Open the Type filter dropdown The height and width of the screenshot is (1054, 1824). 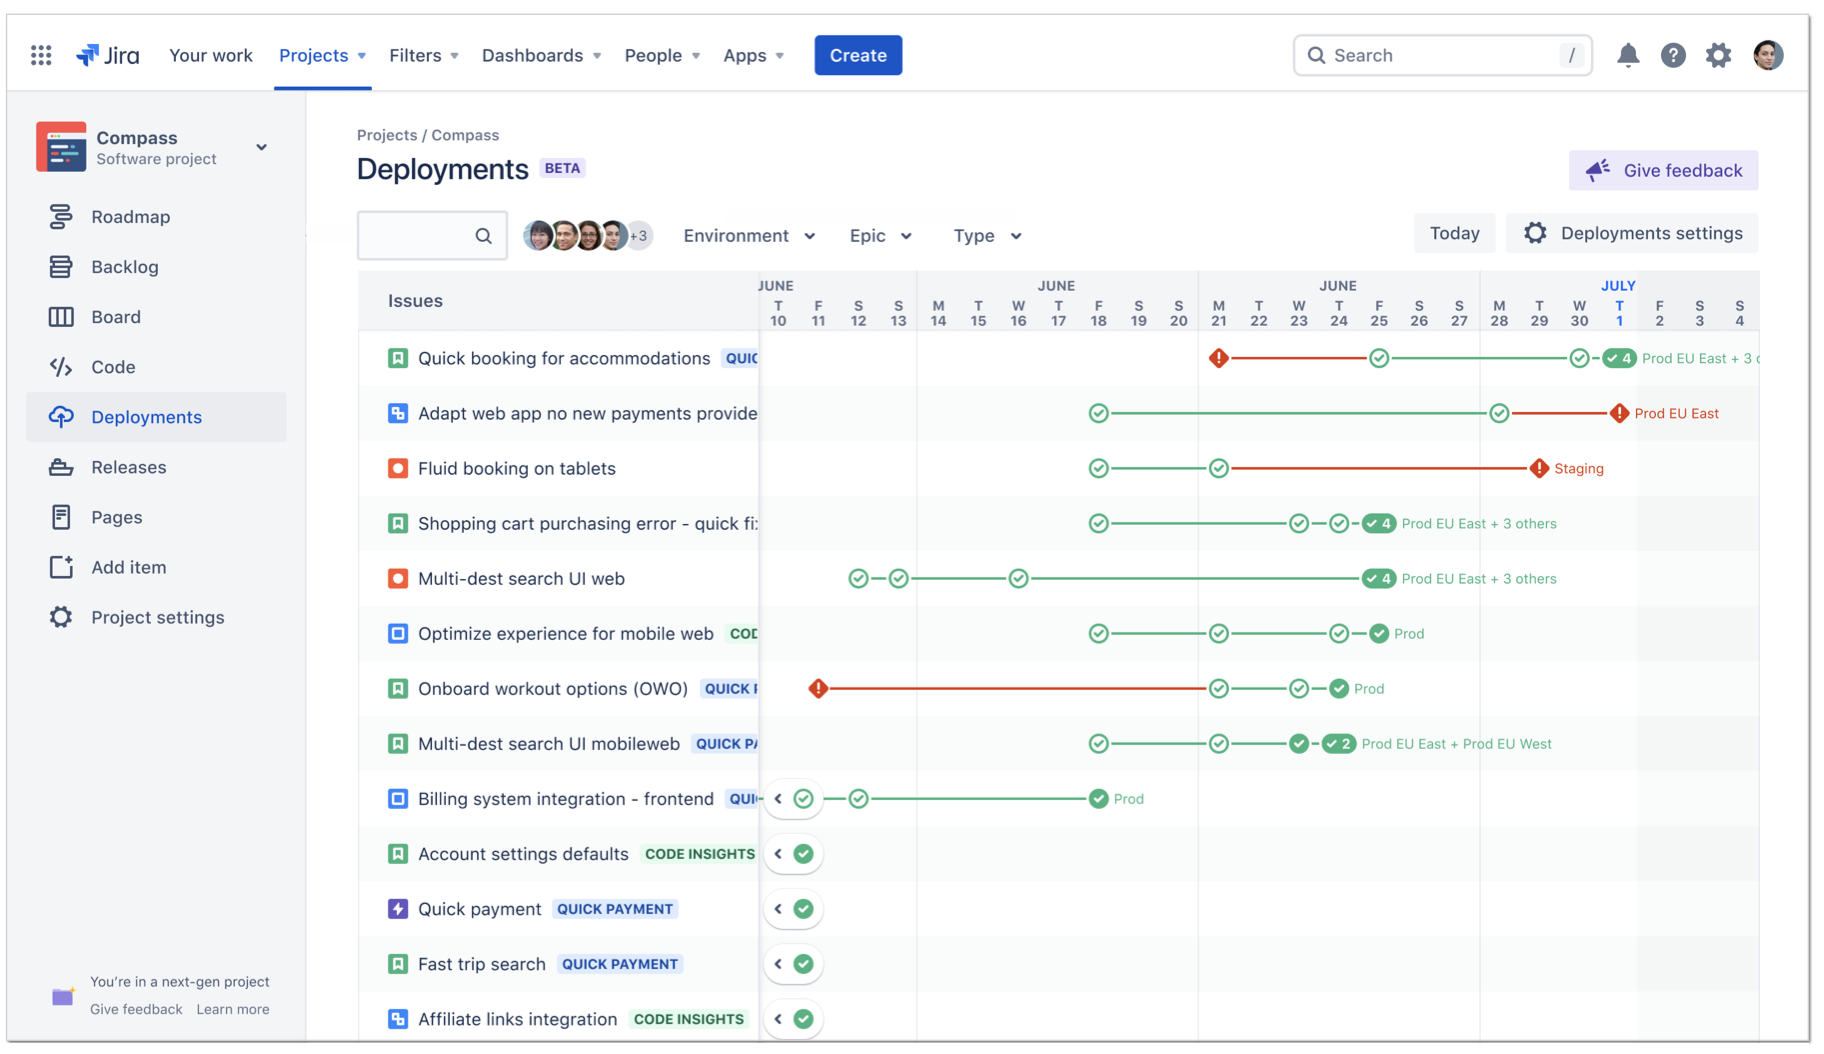987,236
